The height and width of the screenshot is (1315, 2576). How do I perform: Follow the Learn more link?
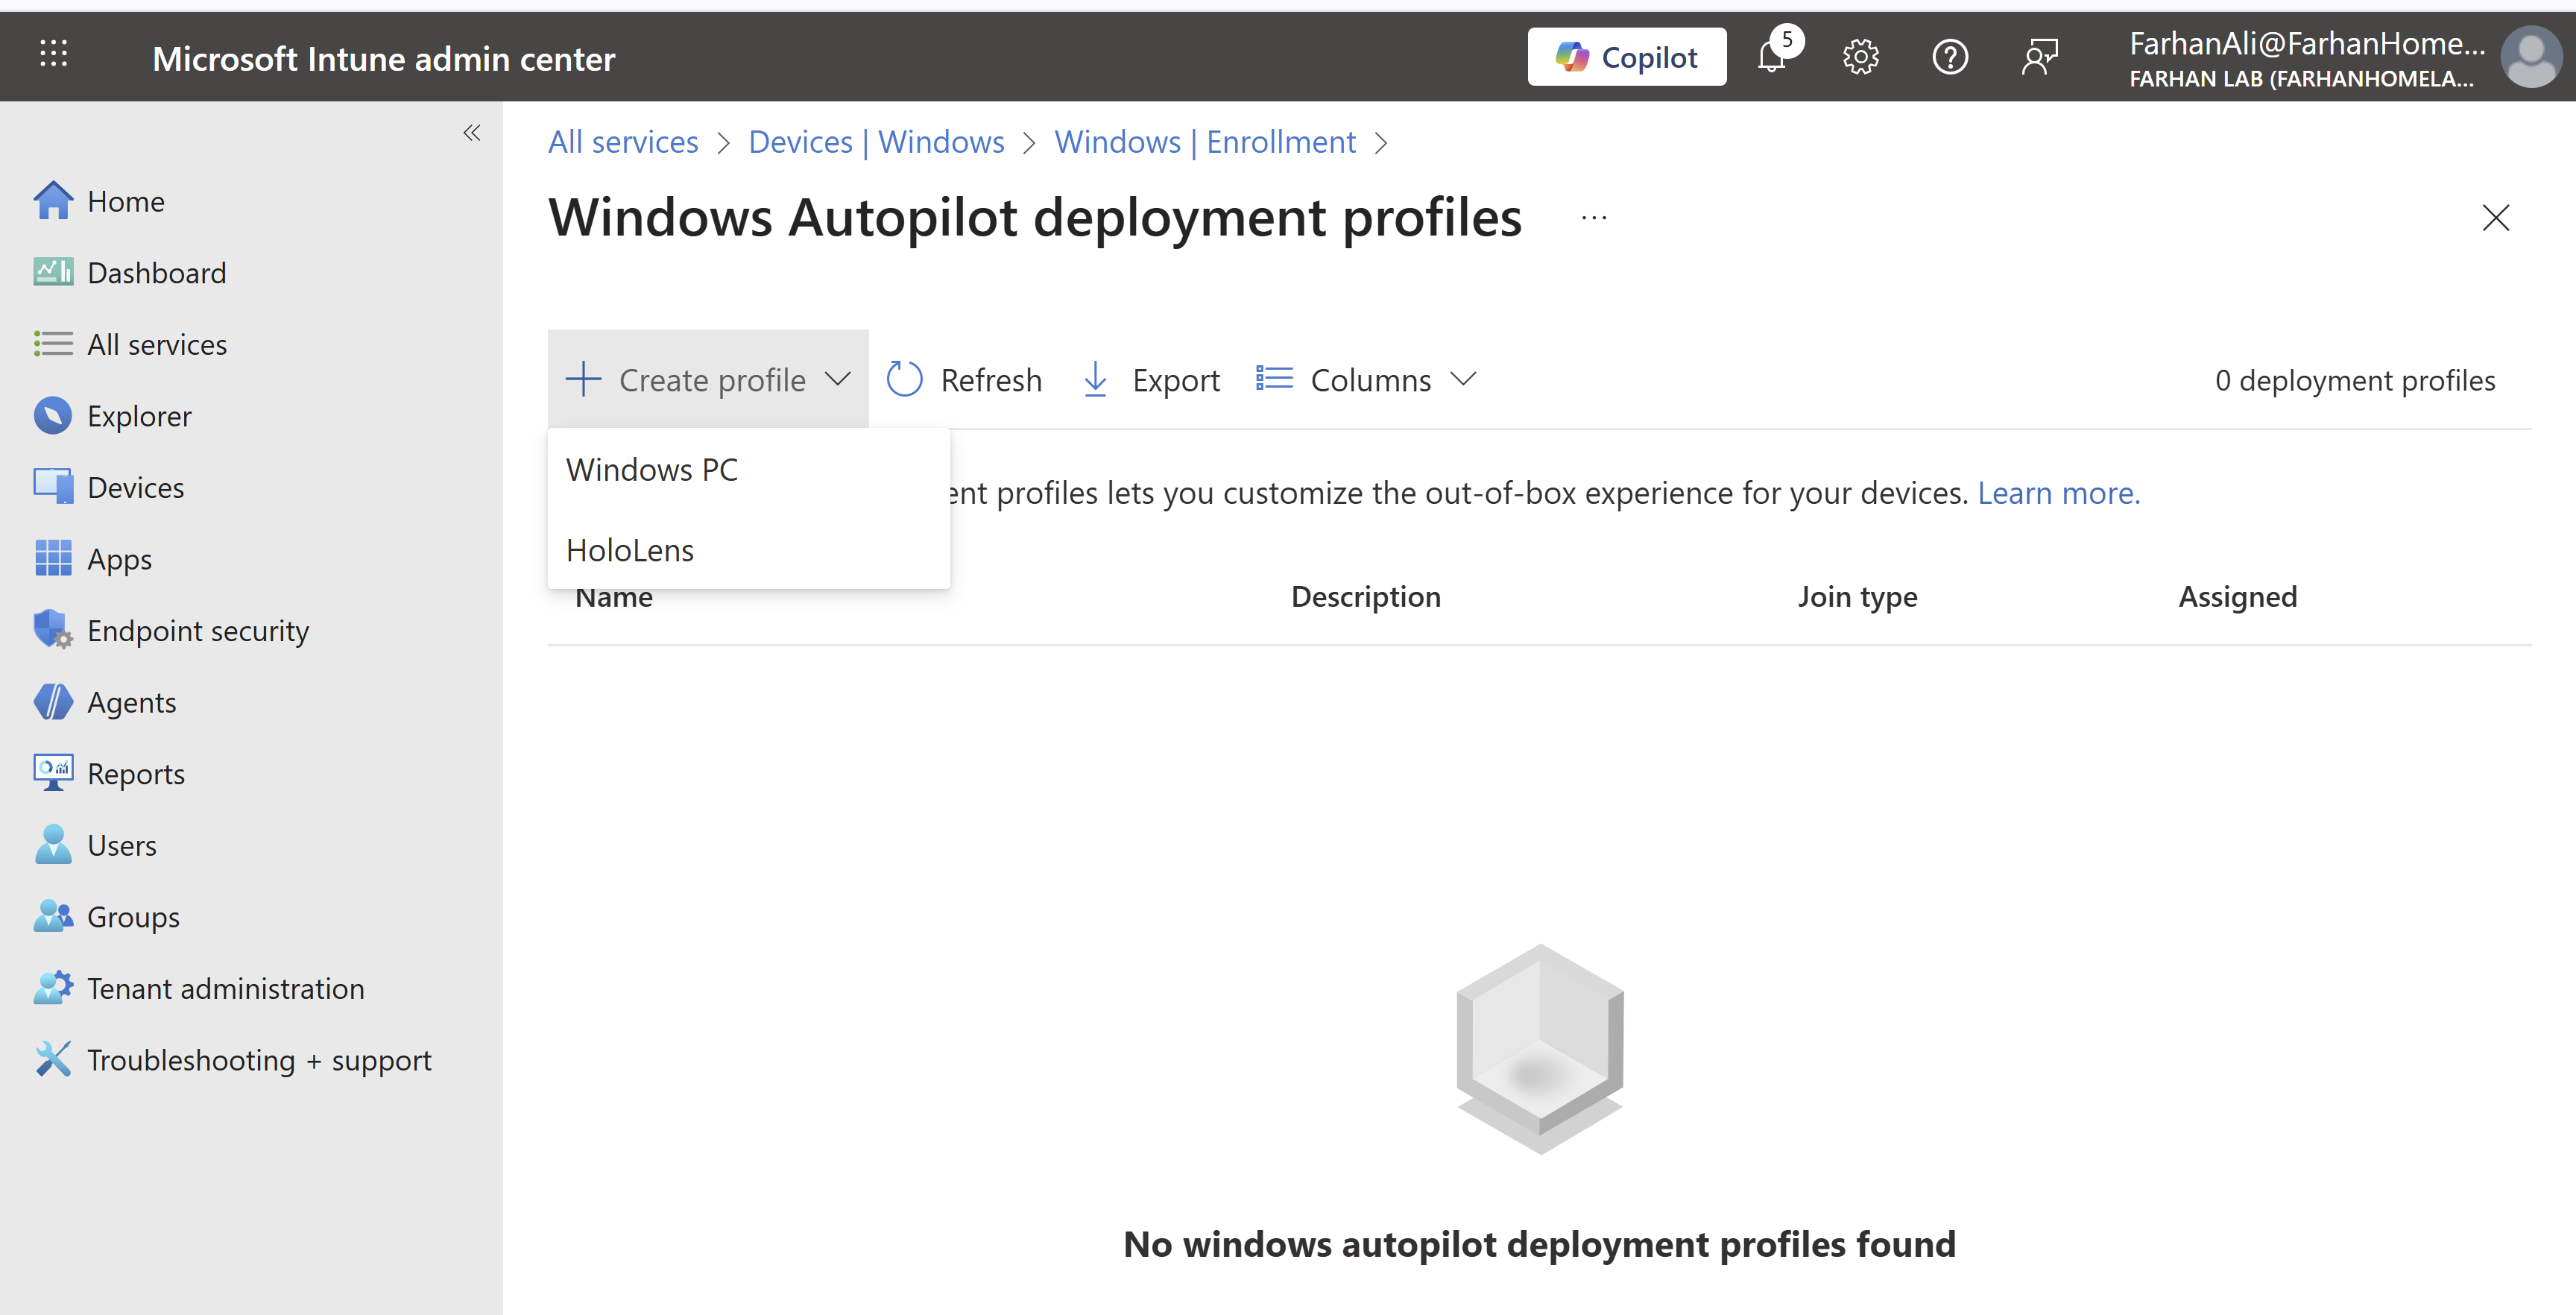[2058, 493]
